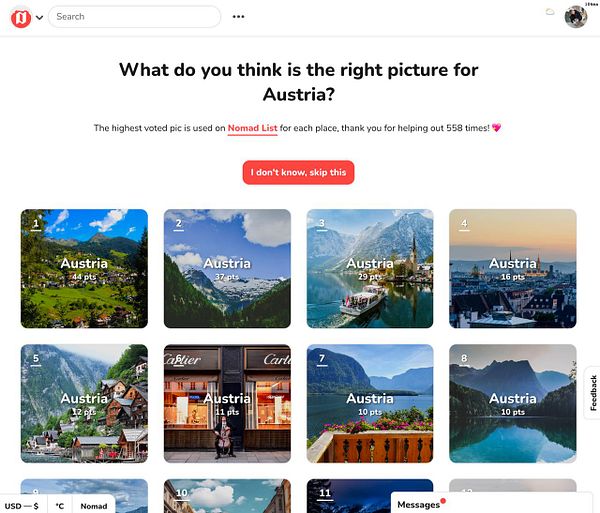Image resolution: width=600 pixels, height=513 pixels.
Task: Choose Austria picture 3 lake boat photo
Action: 370,269
